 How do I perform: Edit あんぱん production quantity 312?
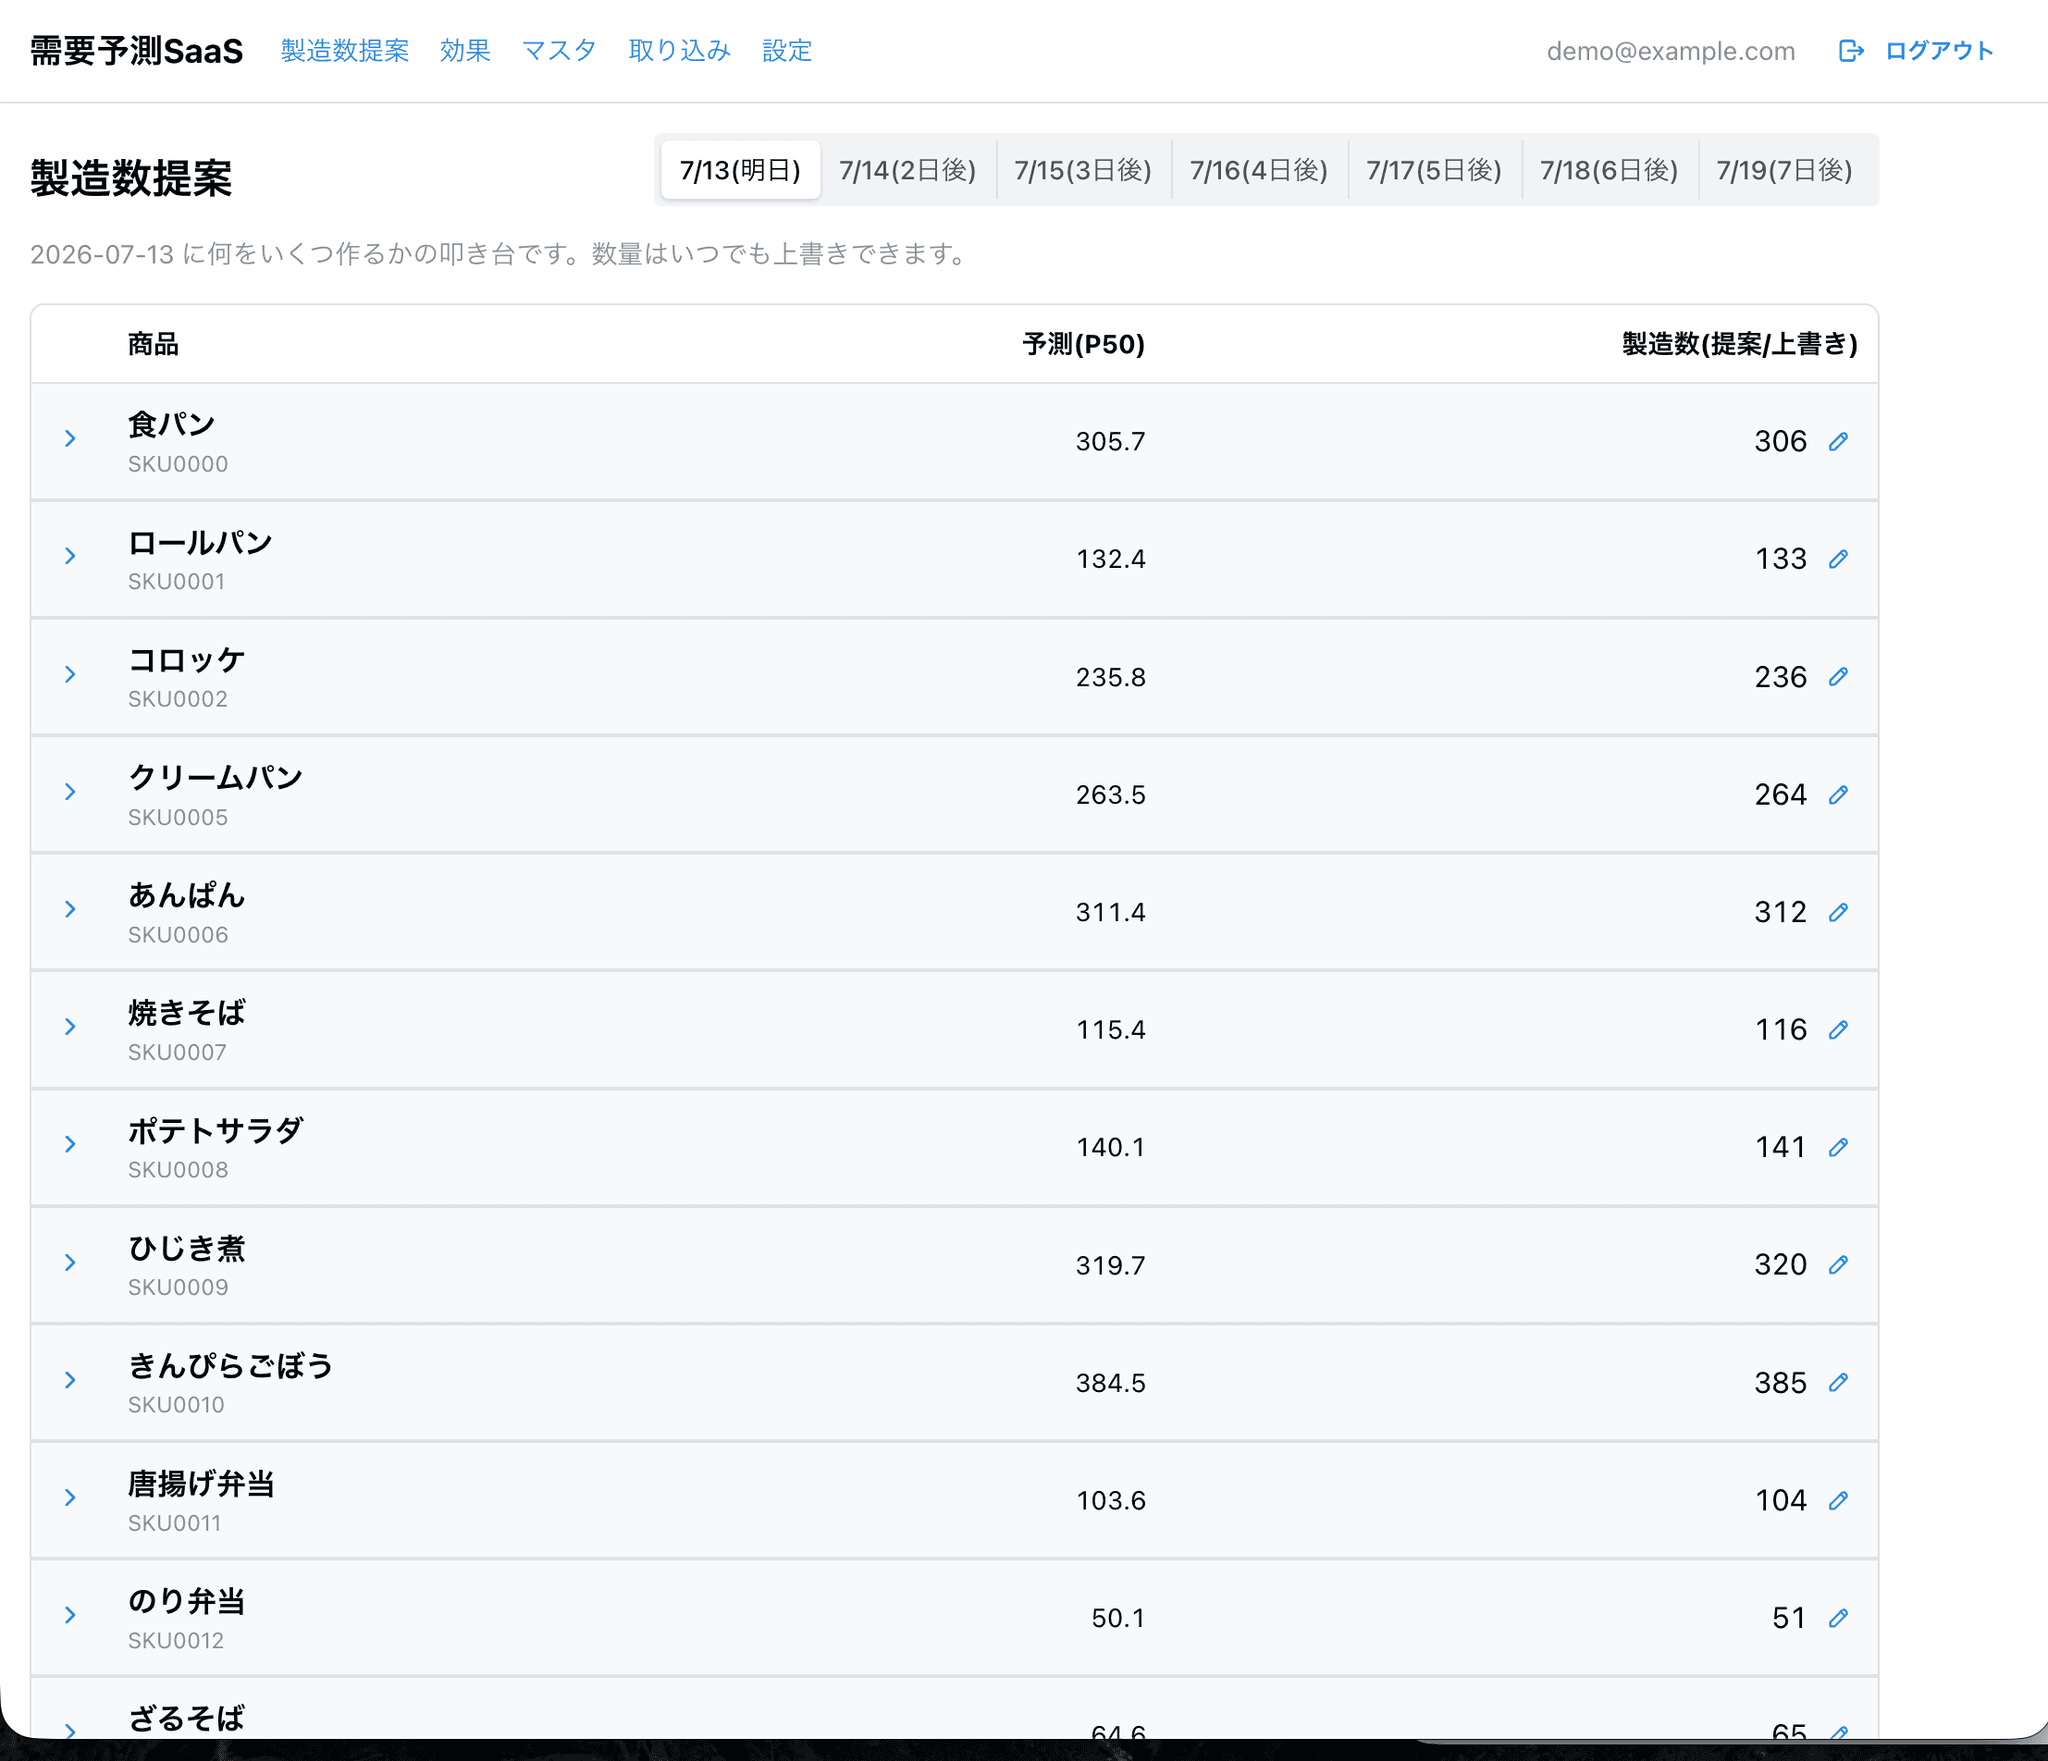1838,912
